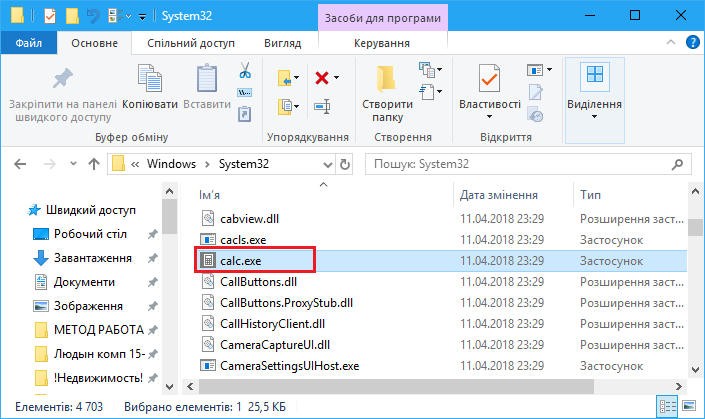
Task: Click the History icon in Відкриття group
Action: [x=535, y=114]
